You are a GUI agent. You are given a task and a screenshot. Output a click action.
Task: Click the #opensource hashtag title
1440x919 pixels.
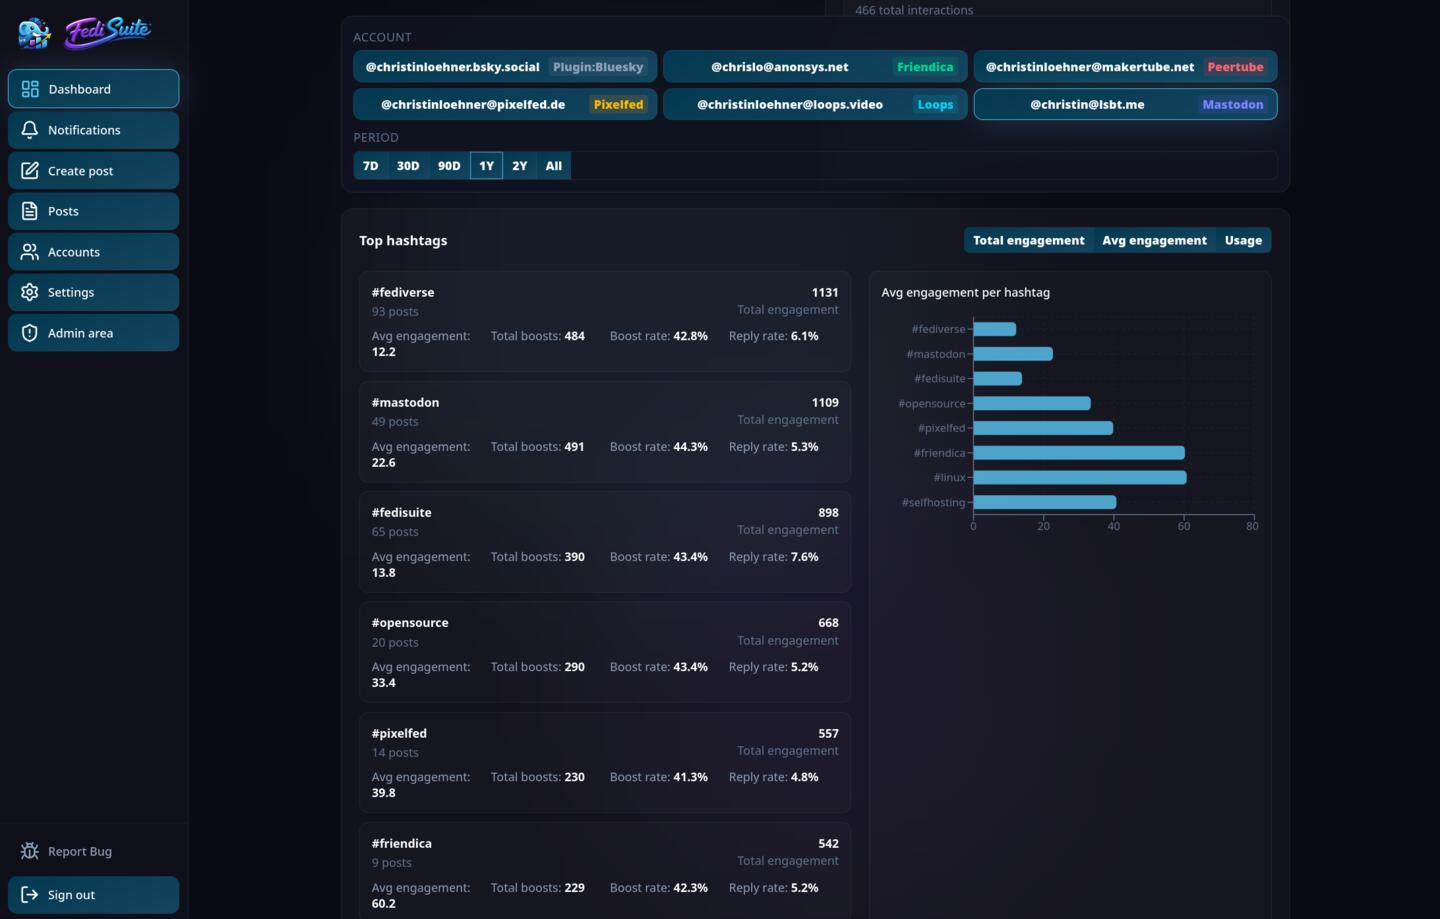point(410,622)
